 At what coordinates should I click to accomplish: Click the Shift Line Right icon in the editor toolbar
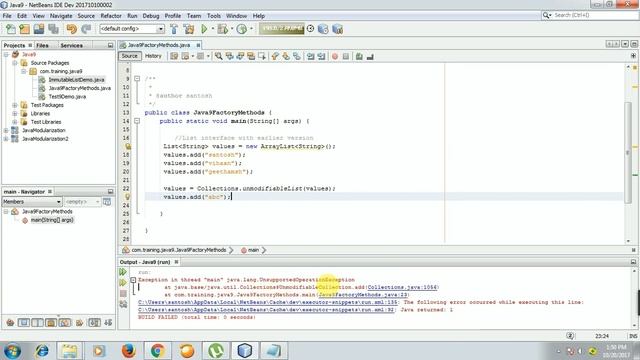tap(321, 56)
